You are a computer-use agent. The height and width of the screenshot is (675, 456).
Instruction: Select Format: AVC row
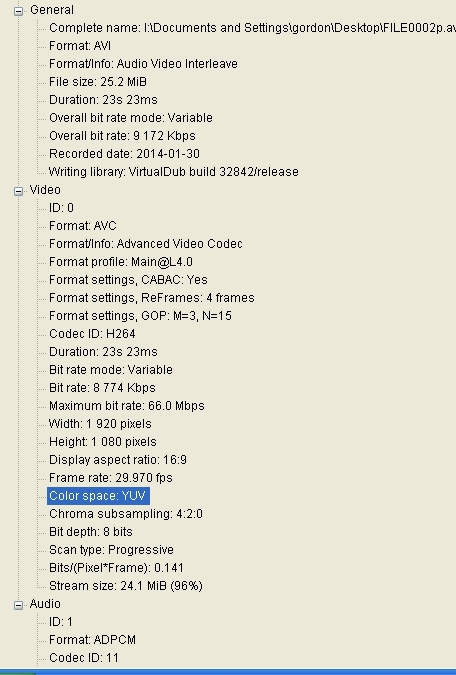[83, 226]
